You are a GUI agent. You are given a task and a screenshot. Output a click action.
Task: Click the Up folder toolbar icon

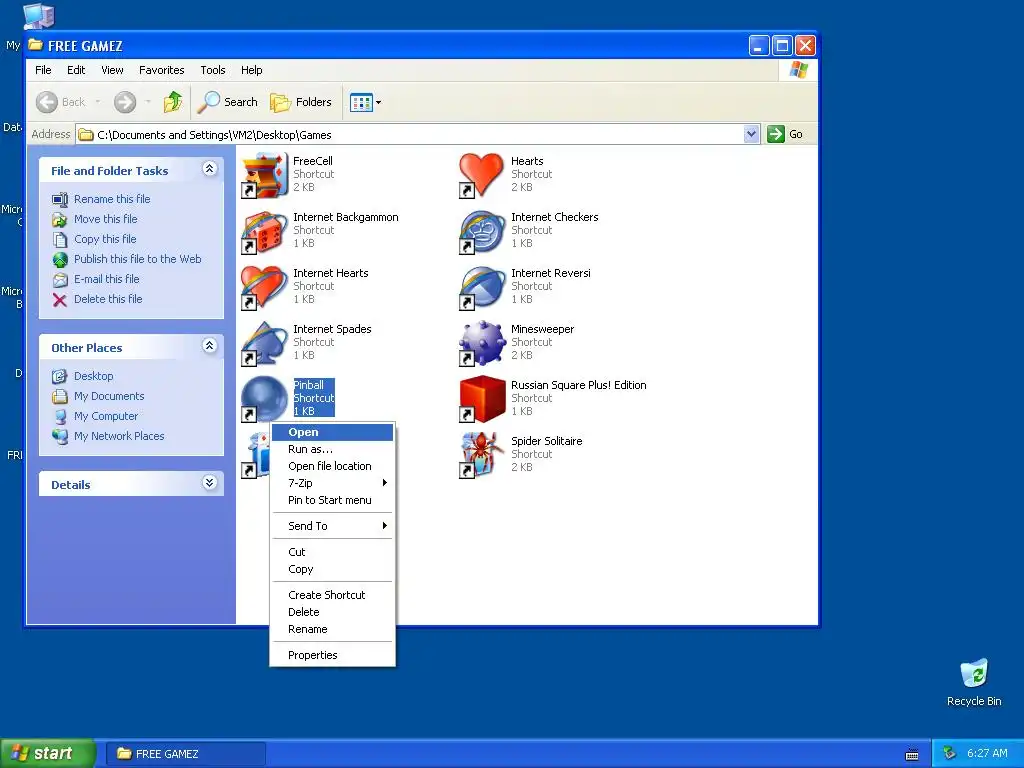coord(173,102)
